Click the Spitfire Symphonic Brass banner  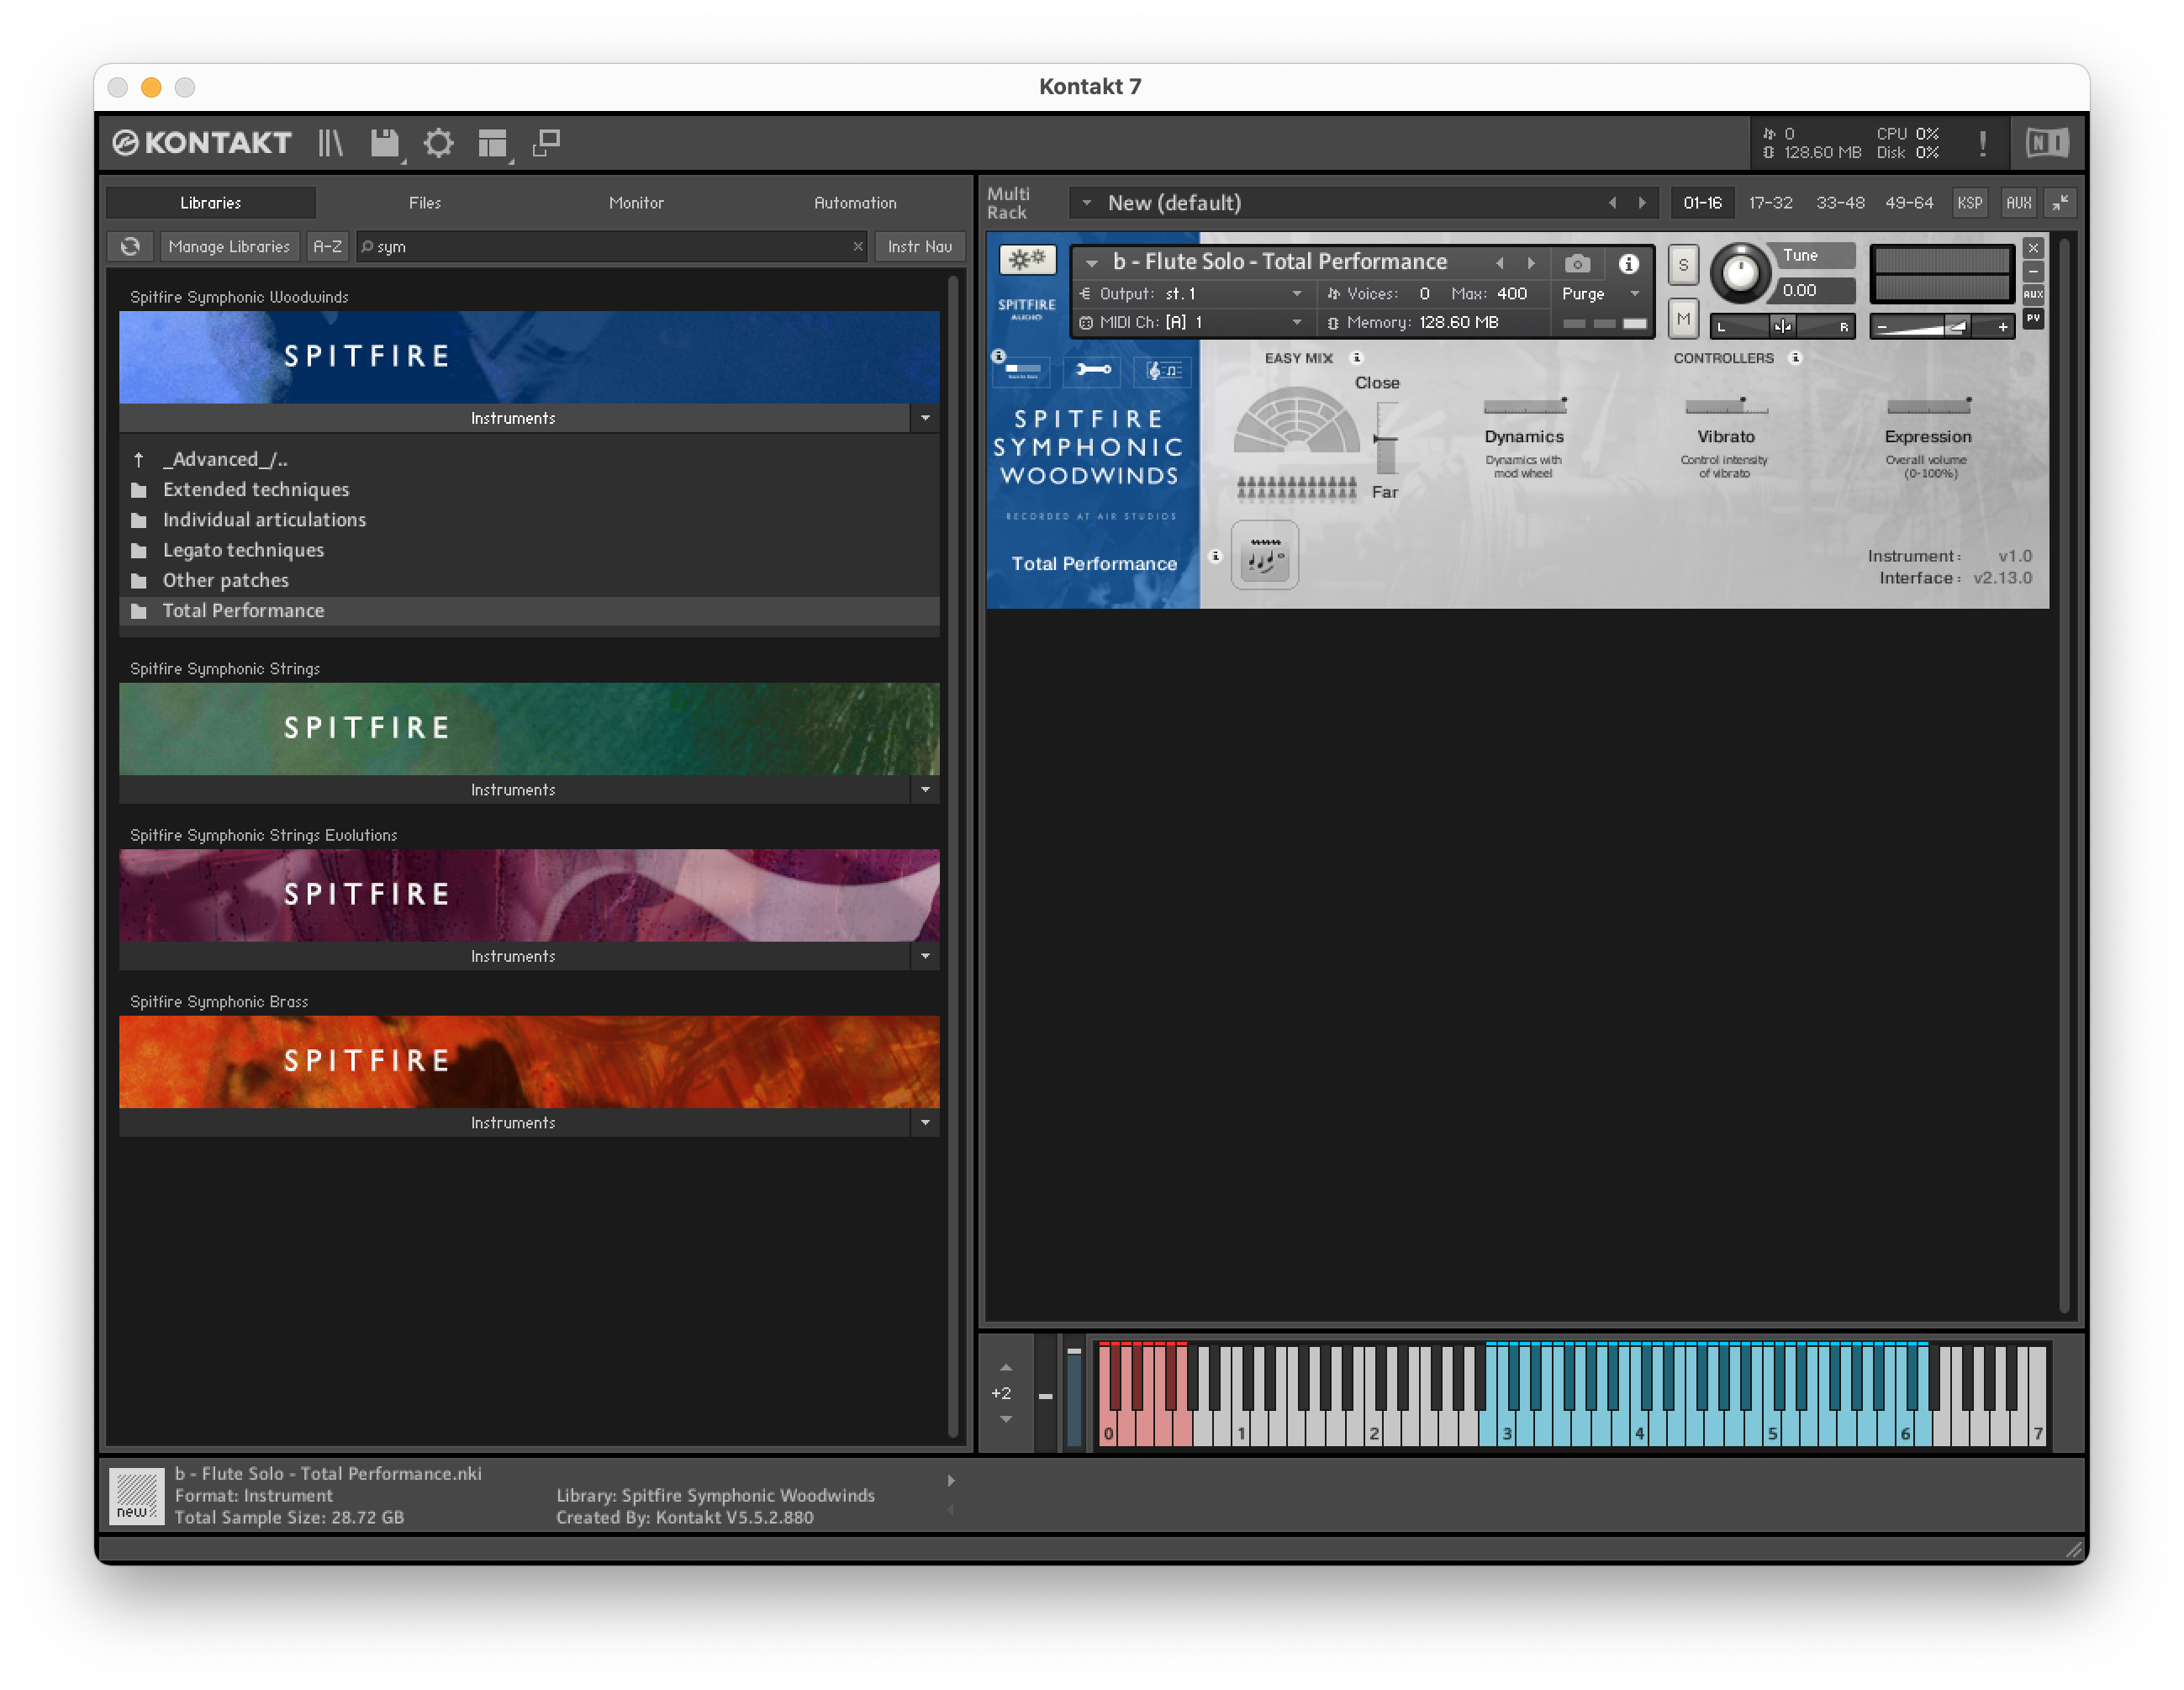(529, 1062)
